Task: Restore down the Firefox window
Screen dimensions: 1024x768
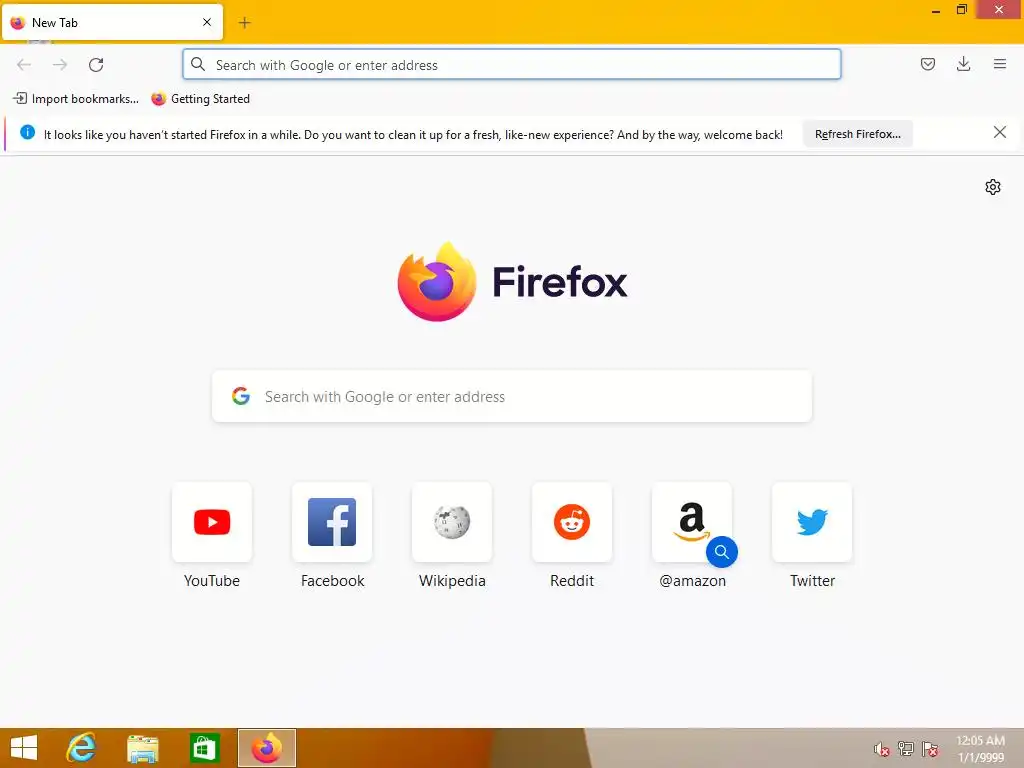Action: click(x=961, y=9)
